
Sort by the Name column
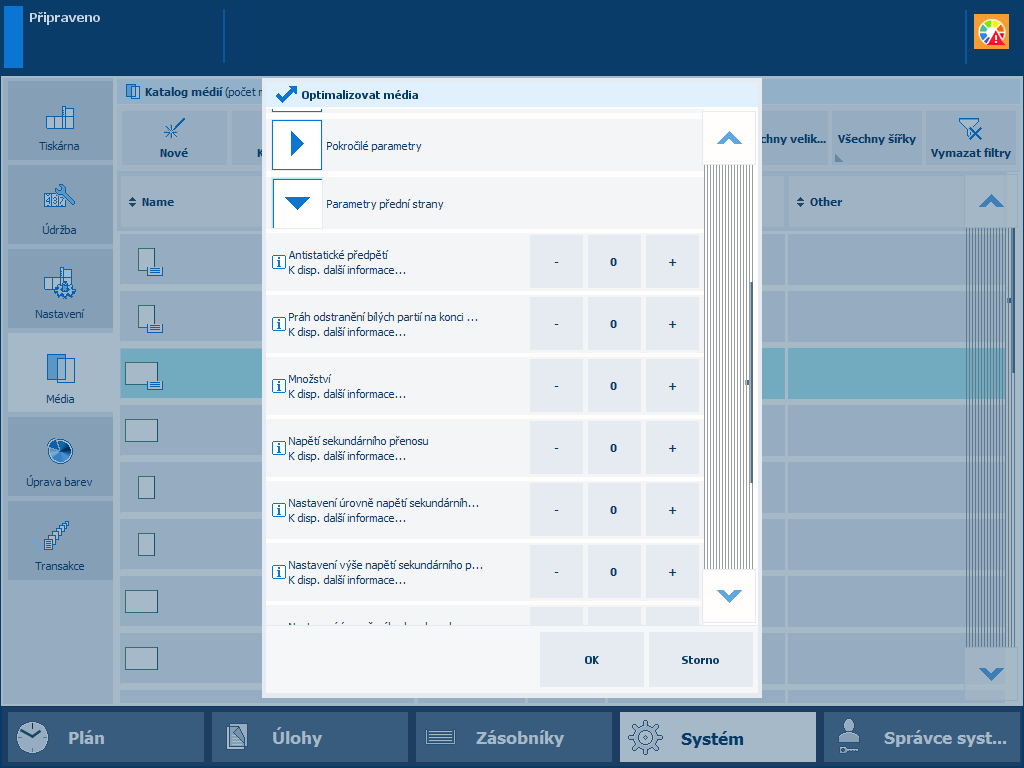click(152, 202)
